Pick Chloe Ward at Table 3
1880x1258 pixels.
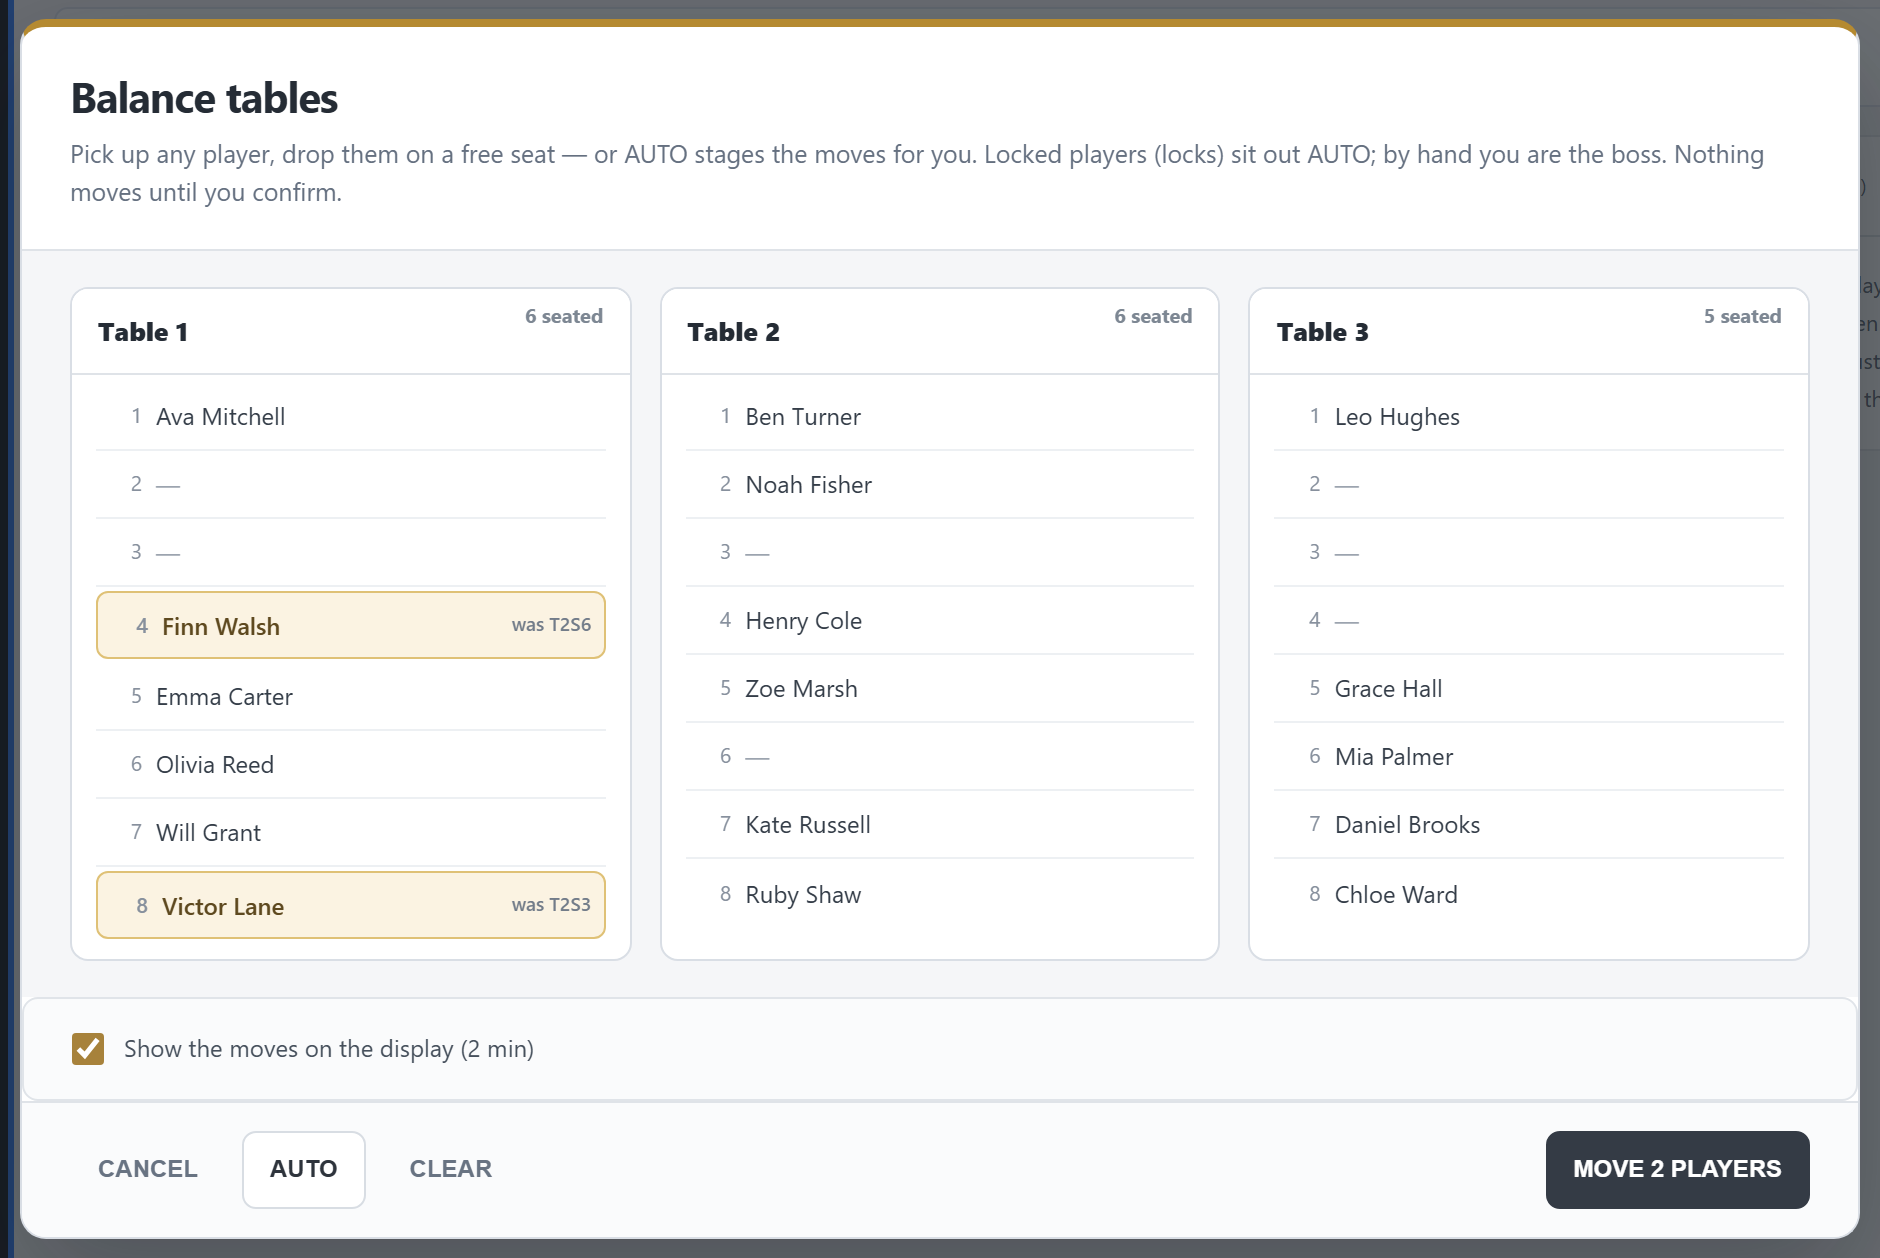1529,895
